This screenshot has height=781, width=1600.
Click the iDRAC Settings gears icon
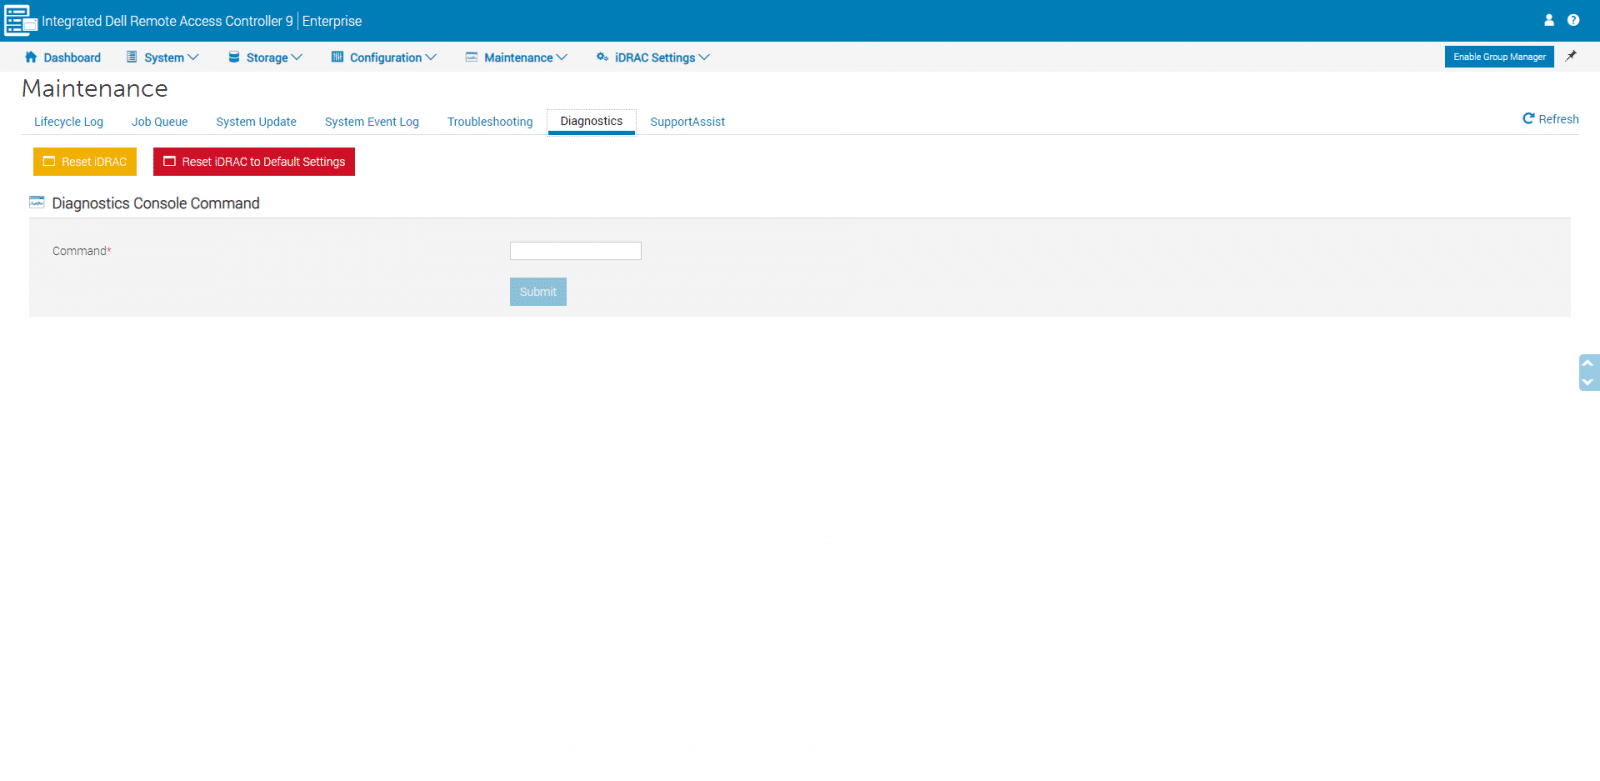pos(602,57)
